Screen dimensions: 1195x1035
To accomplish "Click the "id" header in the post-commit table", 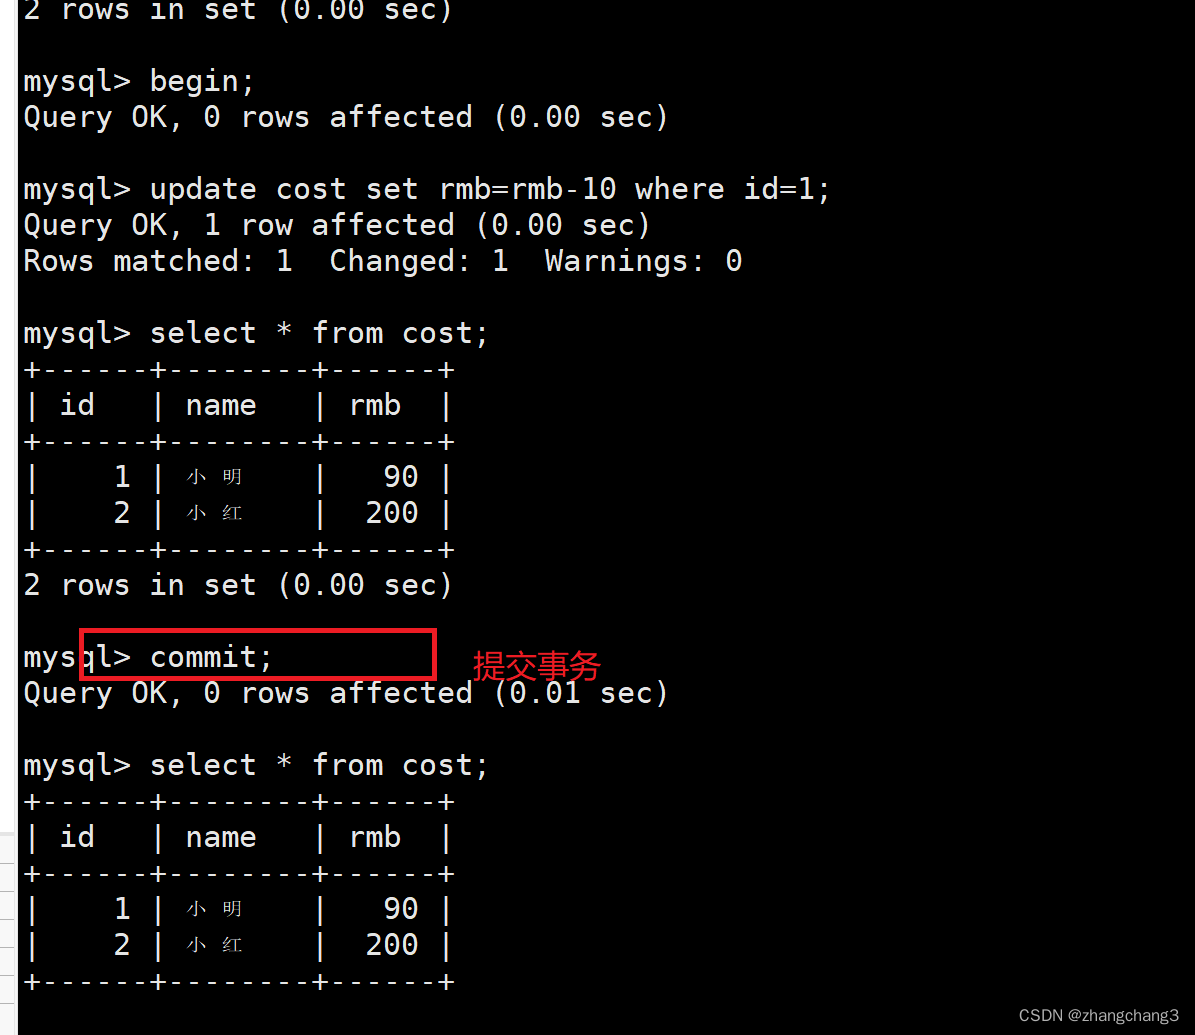I will (77, 838).
